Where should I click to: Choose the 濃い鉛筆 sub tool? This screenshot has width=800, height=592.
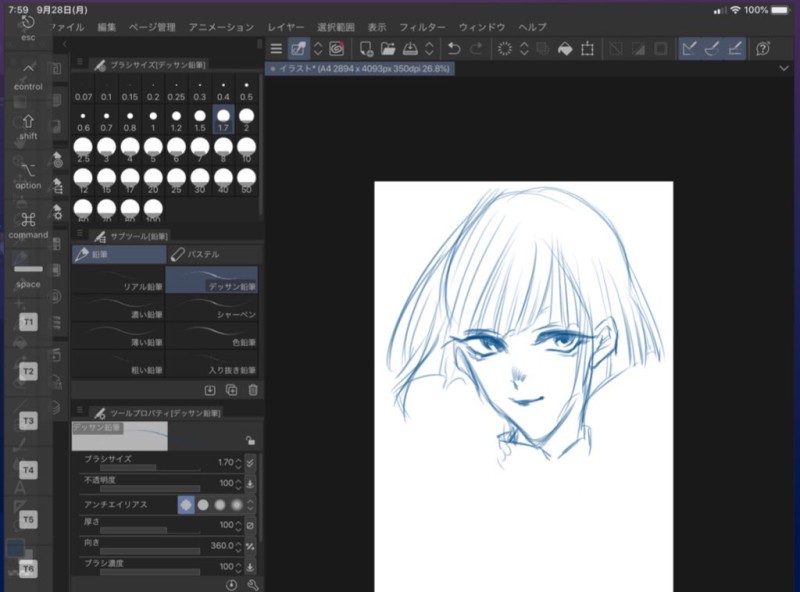(x=118, y=308)
